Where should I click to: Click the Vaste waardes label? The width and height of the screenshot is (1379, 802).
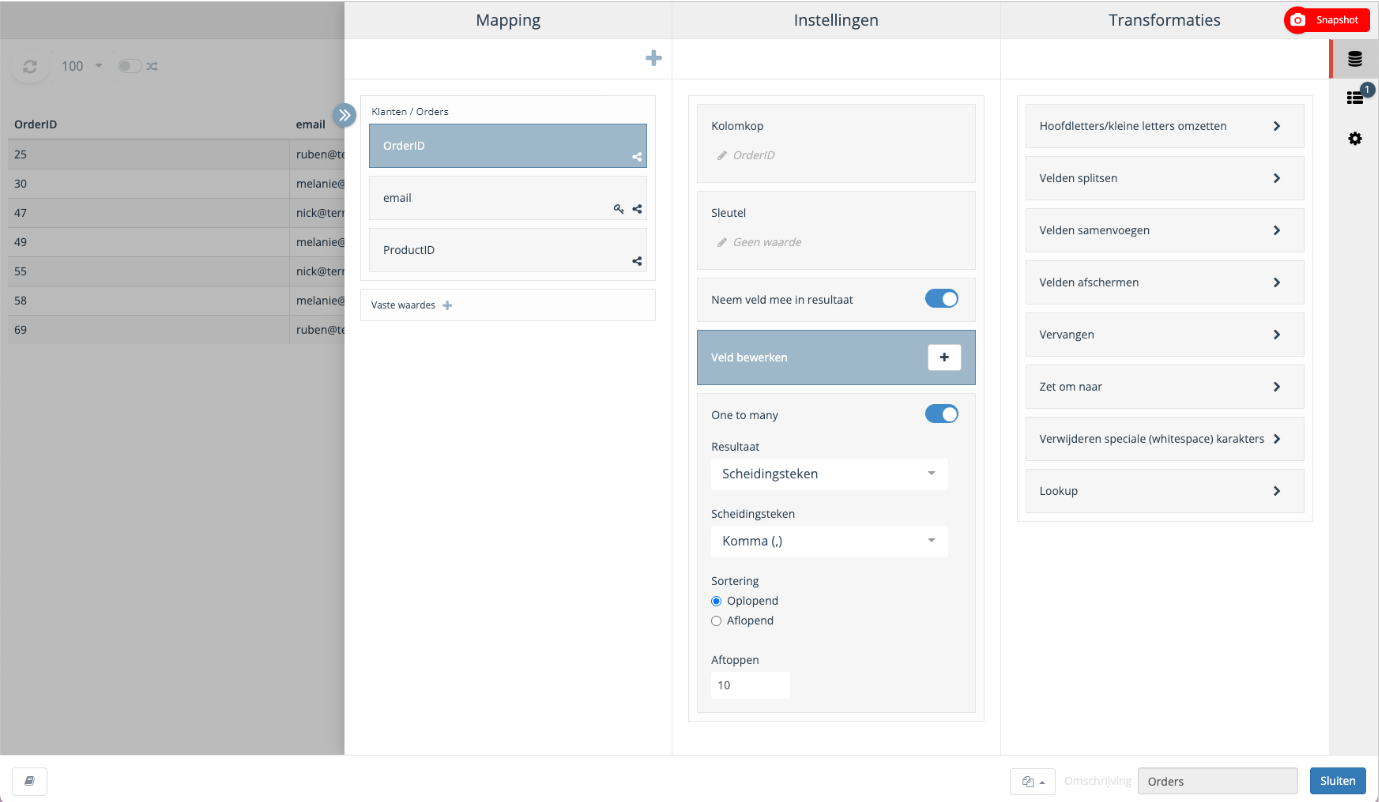pos(403,305)
